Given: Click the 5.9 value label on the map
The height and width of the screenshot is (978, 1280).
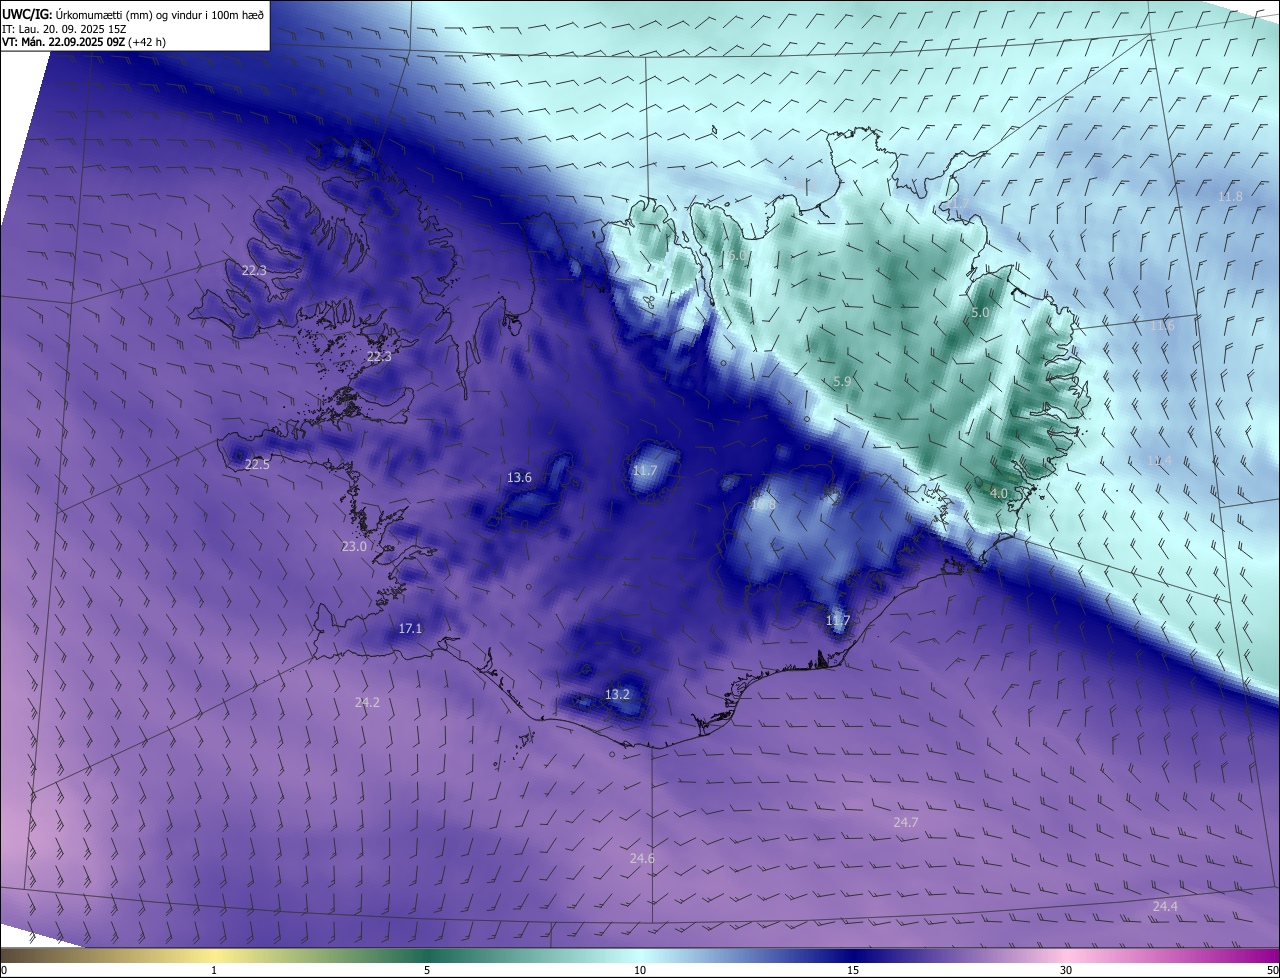Looking at the screenshot, I should tap(842, 382).
